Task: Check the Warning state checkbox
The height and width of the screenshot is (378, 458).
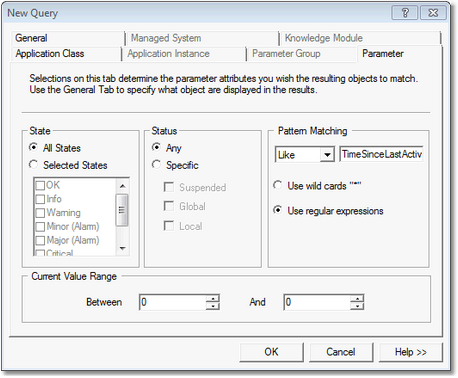Action: [40, 213]
